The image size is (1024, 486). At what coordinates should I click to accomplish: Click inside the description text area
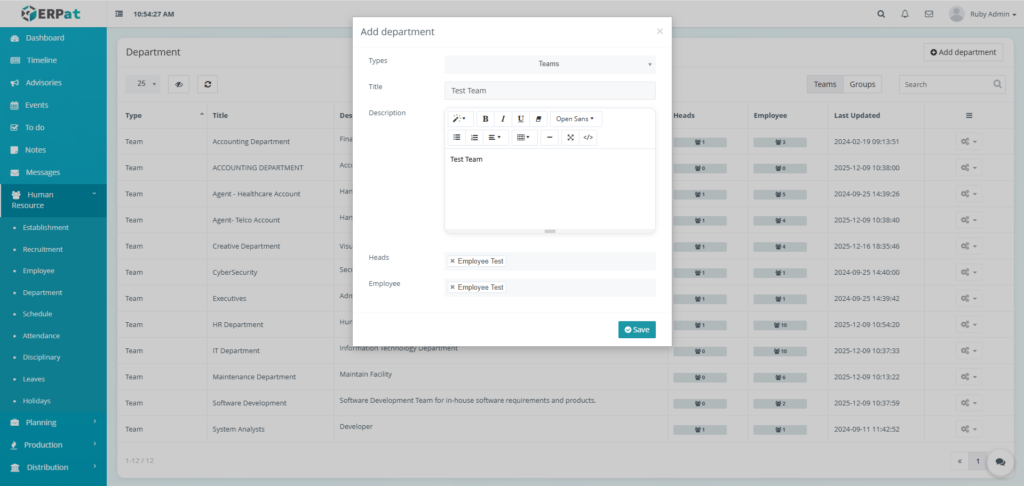click(550, 188)
